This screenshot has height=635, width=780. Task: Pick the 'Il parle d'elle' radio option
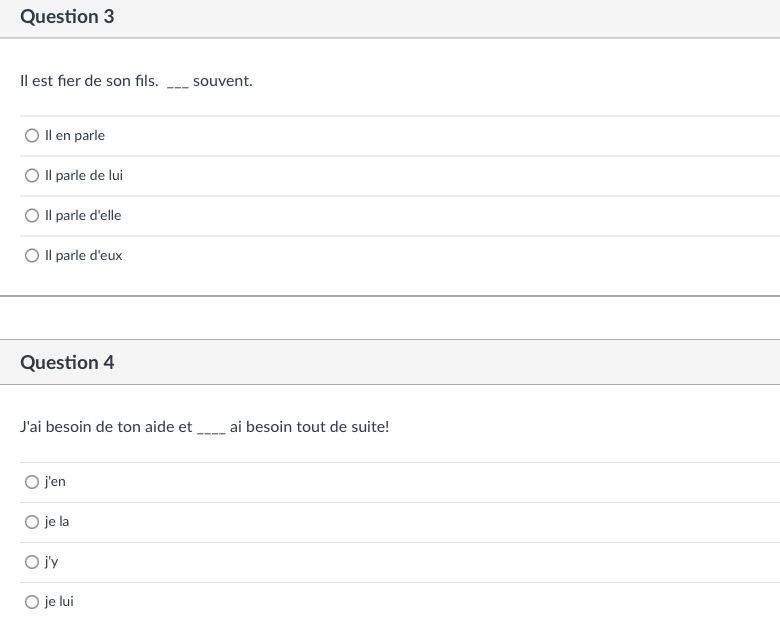(x=32, y=215)
